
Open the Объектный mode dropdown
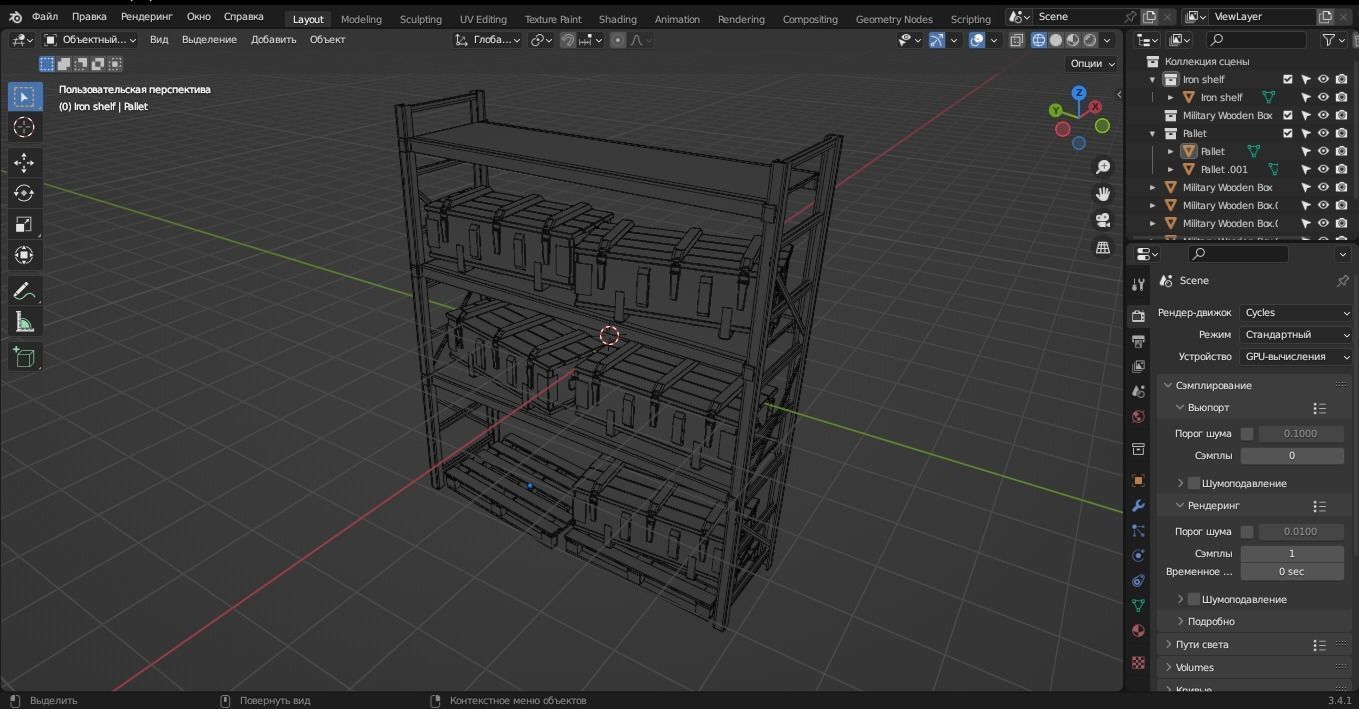(x=89, y=40)
